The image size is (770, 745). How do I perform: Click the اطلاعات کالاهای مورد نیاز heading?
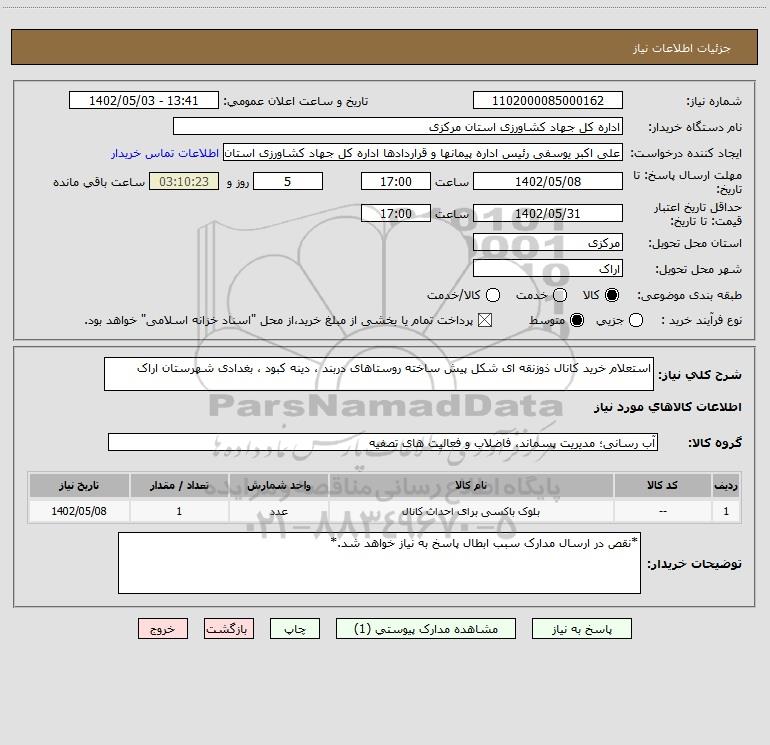[668, 407]
